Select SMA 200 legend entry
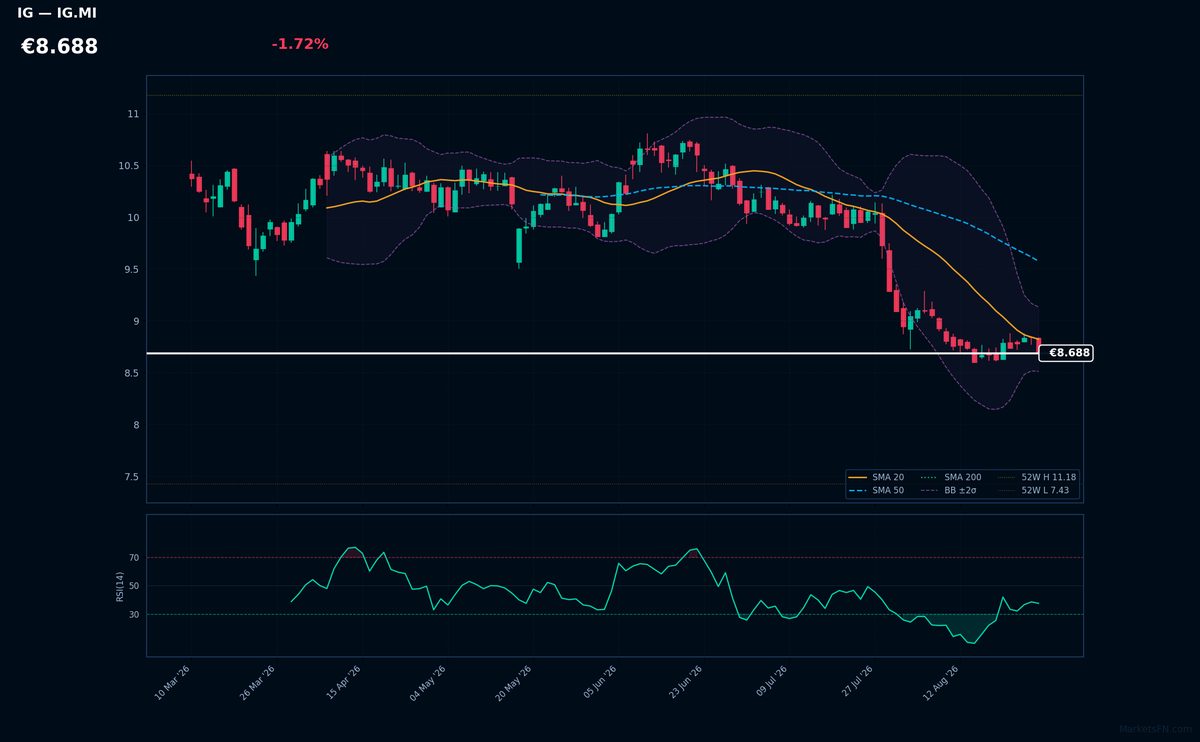This screenshot has width=1200, height=742. click(951, 478)
